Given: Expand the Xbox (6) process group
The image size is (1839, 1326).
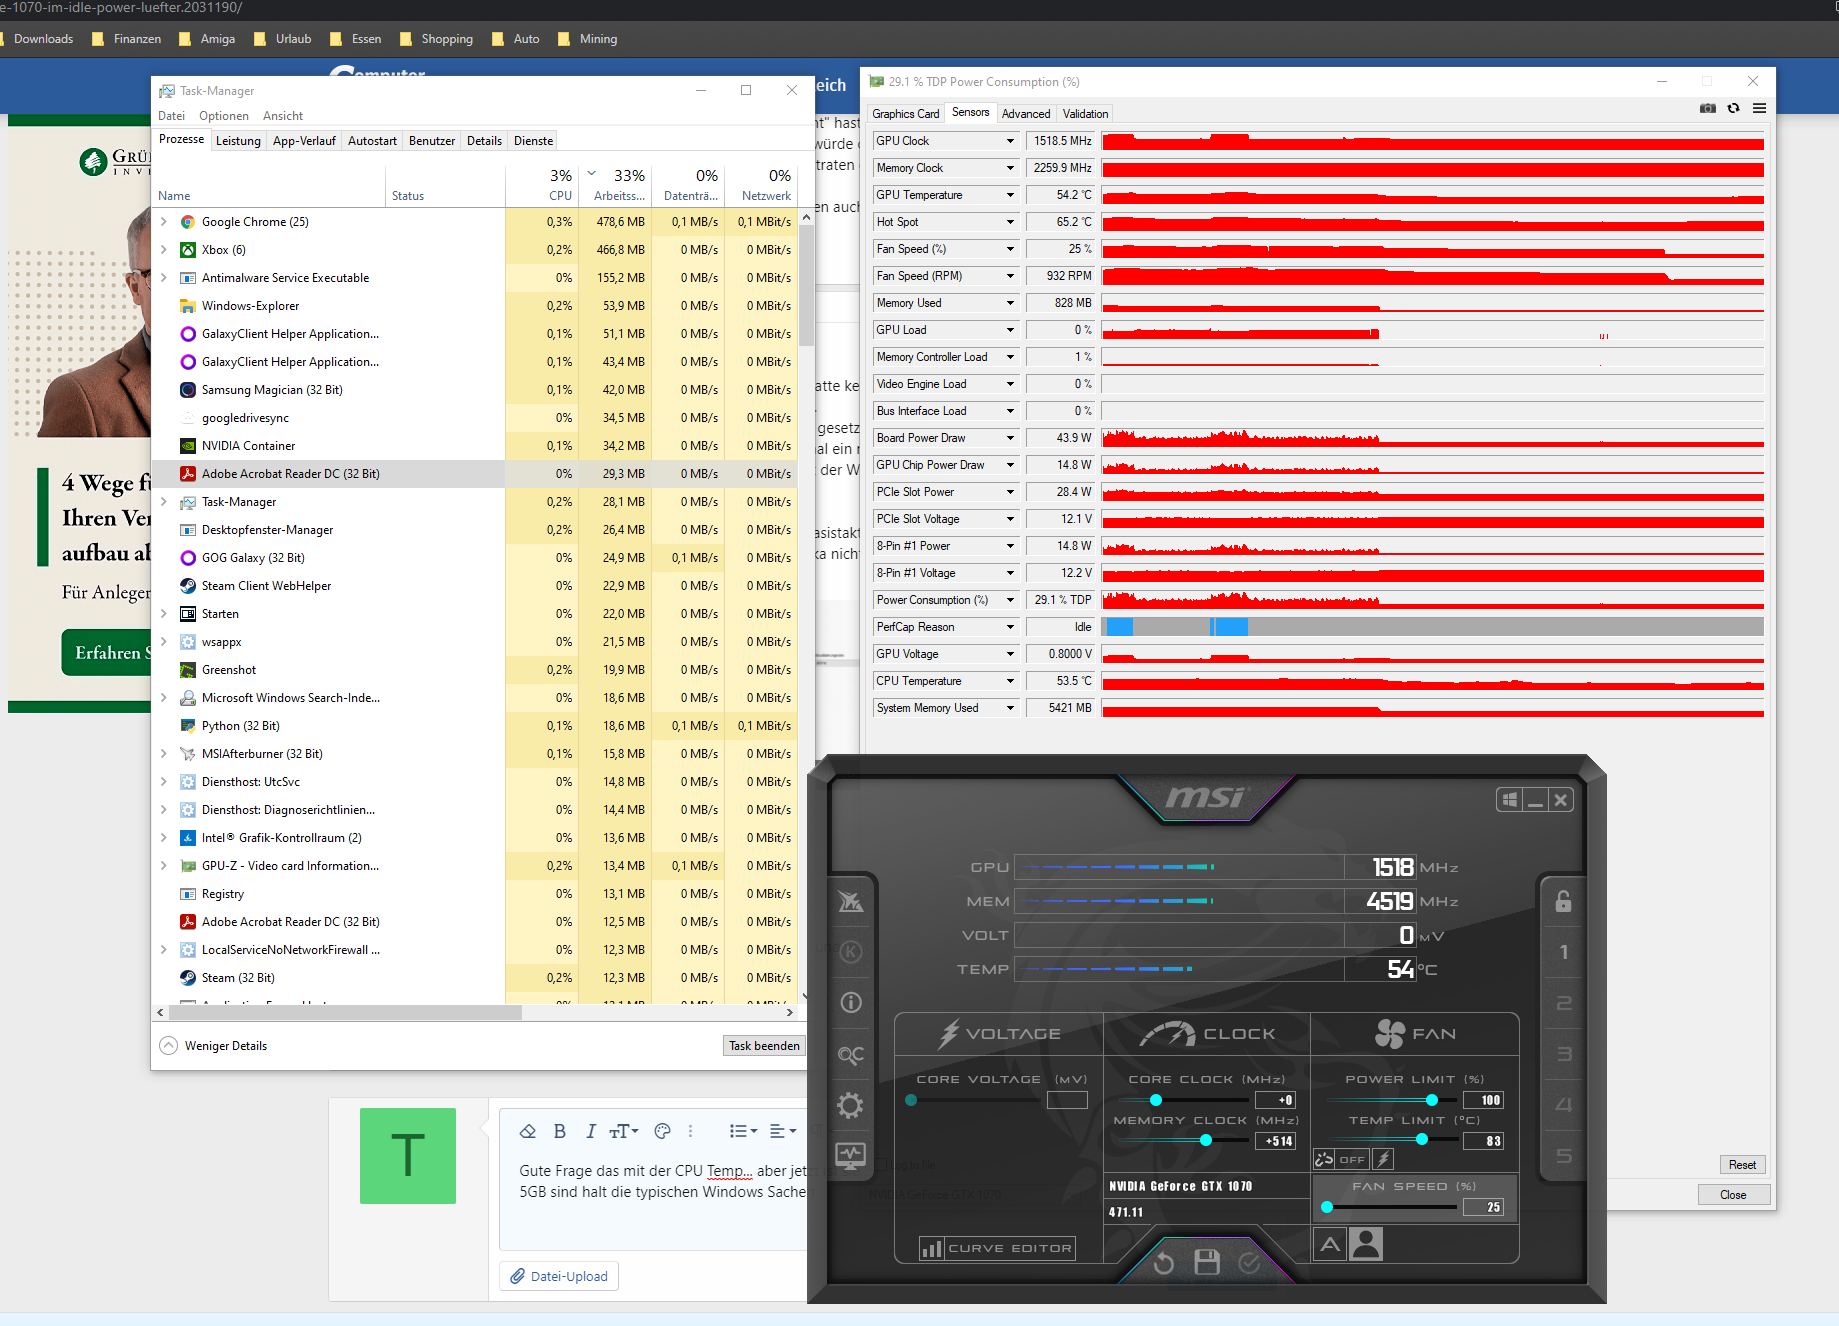Looking at the screenshot, I should [164, 250].
